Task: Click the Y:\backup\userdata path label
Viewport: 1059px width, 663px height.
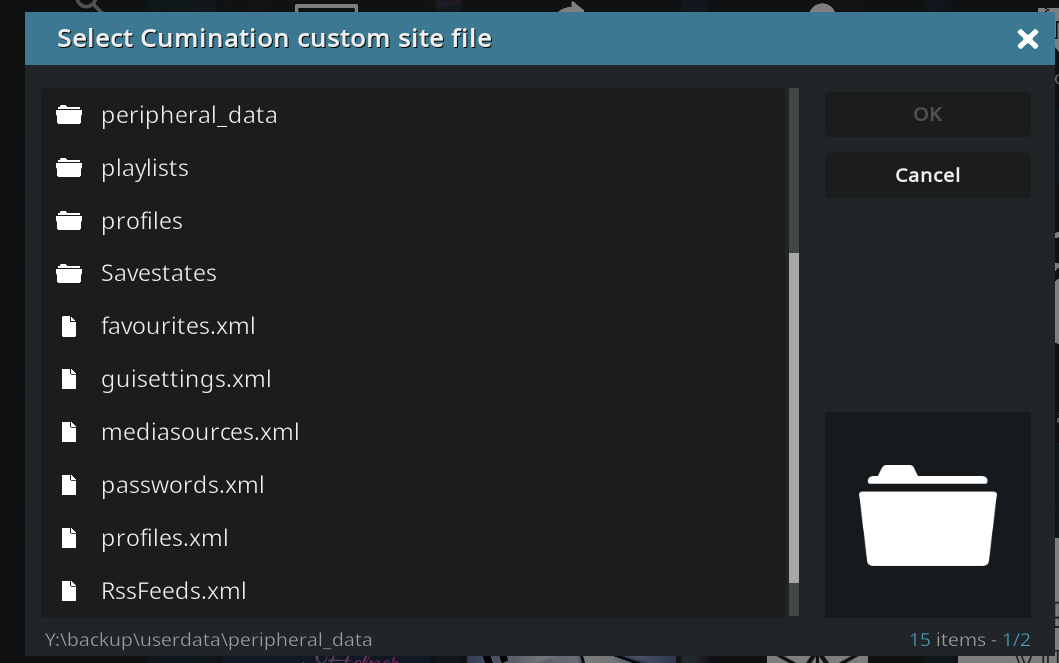Action: click(207, 639)
